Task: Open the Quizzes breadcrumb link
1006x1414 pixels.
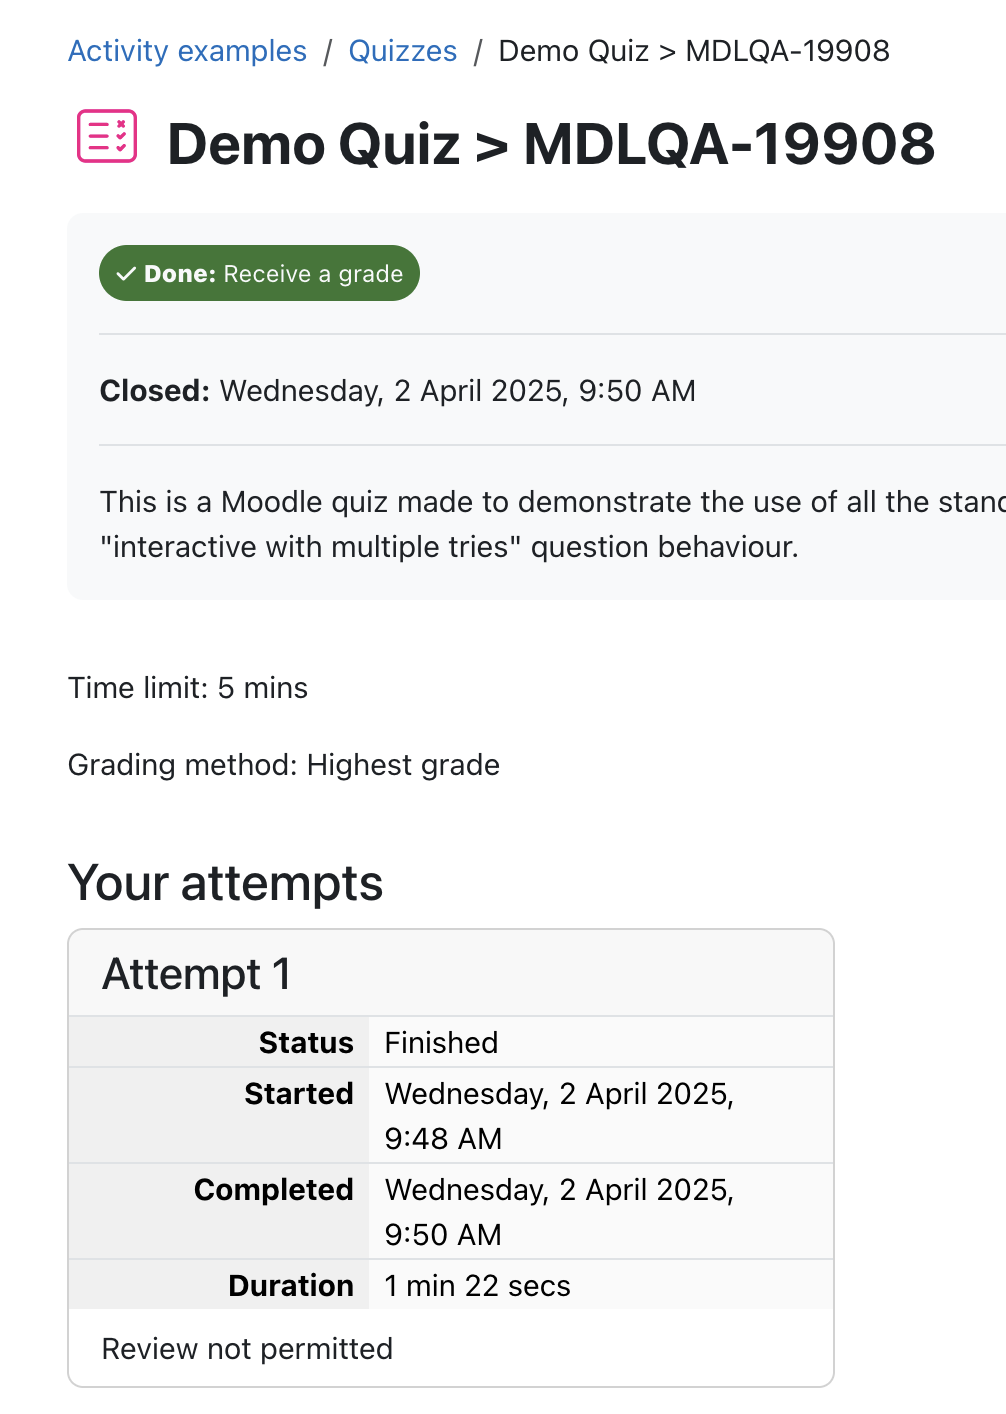Action: (x=402, y=51)
